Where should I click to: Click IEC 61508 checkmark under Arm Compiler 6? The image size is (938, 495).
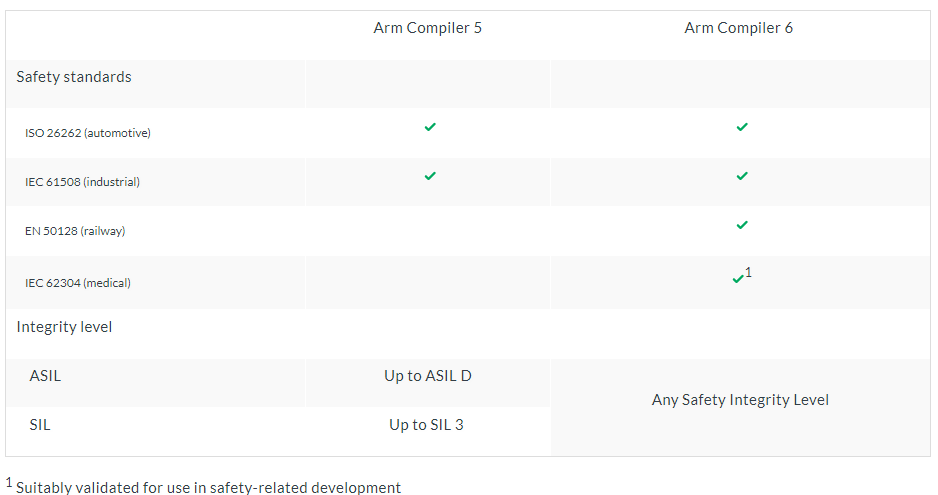coord(742,176)
